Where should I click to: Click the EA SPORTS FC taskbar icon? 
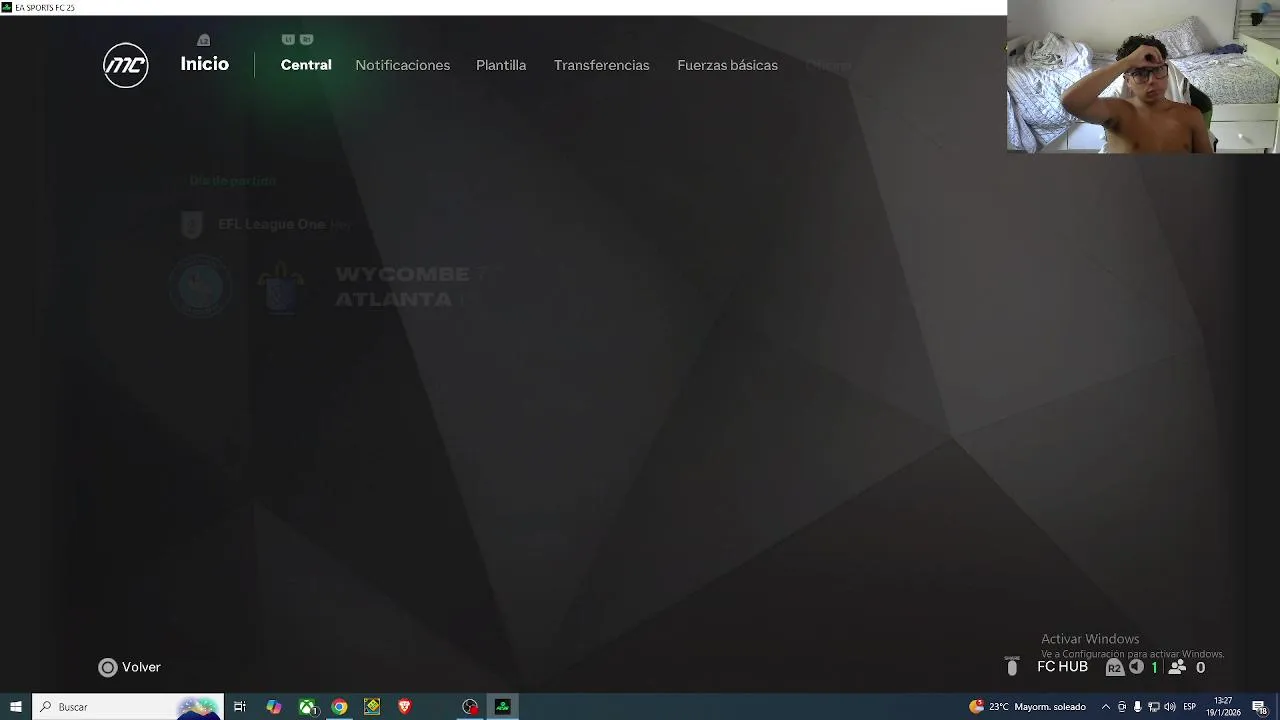point(503,707)
